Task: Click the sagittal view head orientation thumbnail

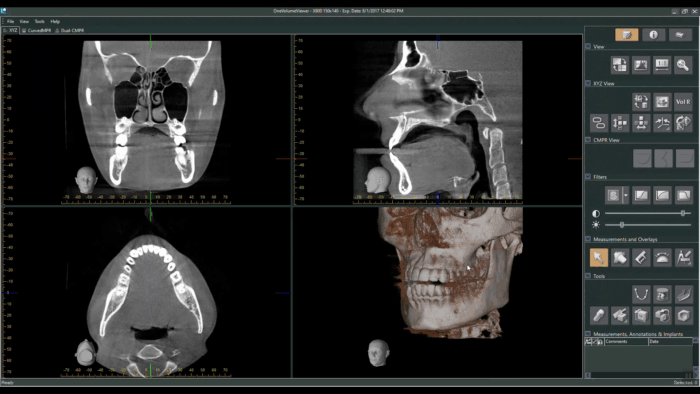Action: (378, 180)
